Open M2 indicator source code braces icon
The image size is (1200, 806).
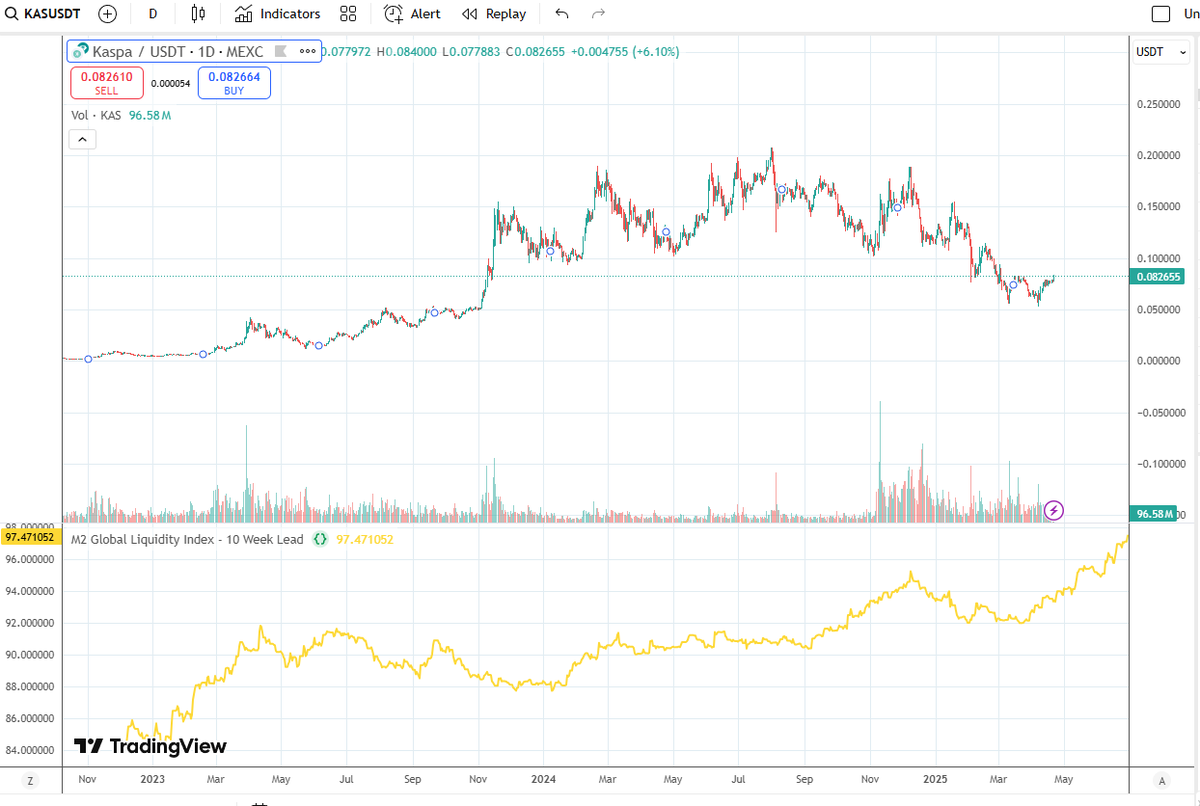pyautogui.click(x=320, y=539)
